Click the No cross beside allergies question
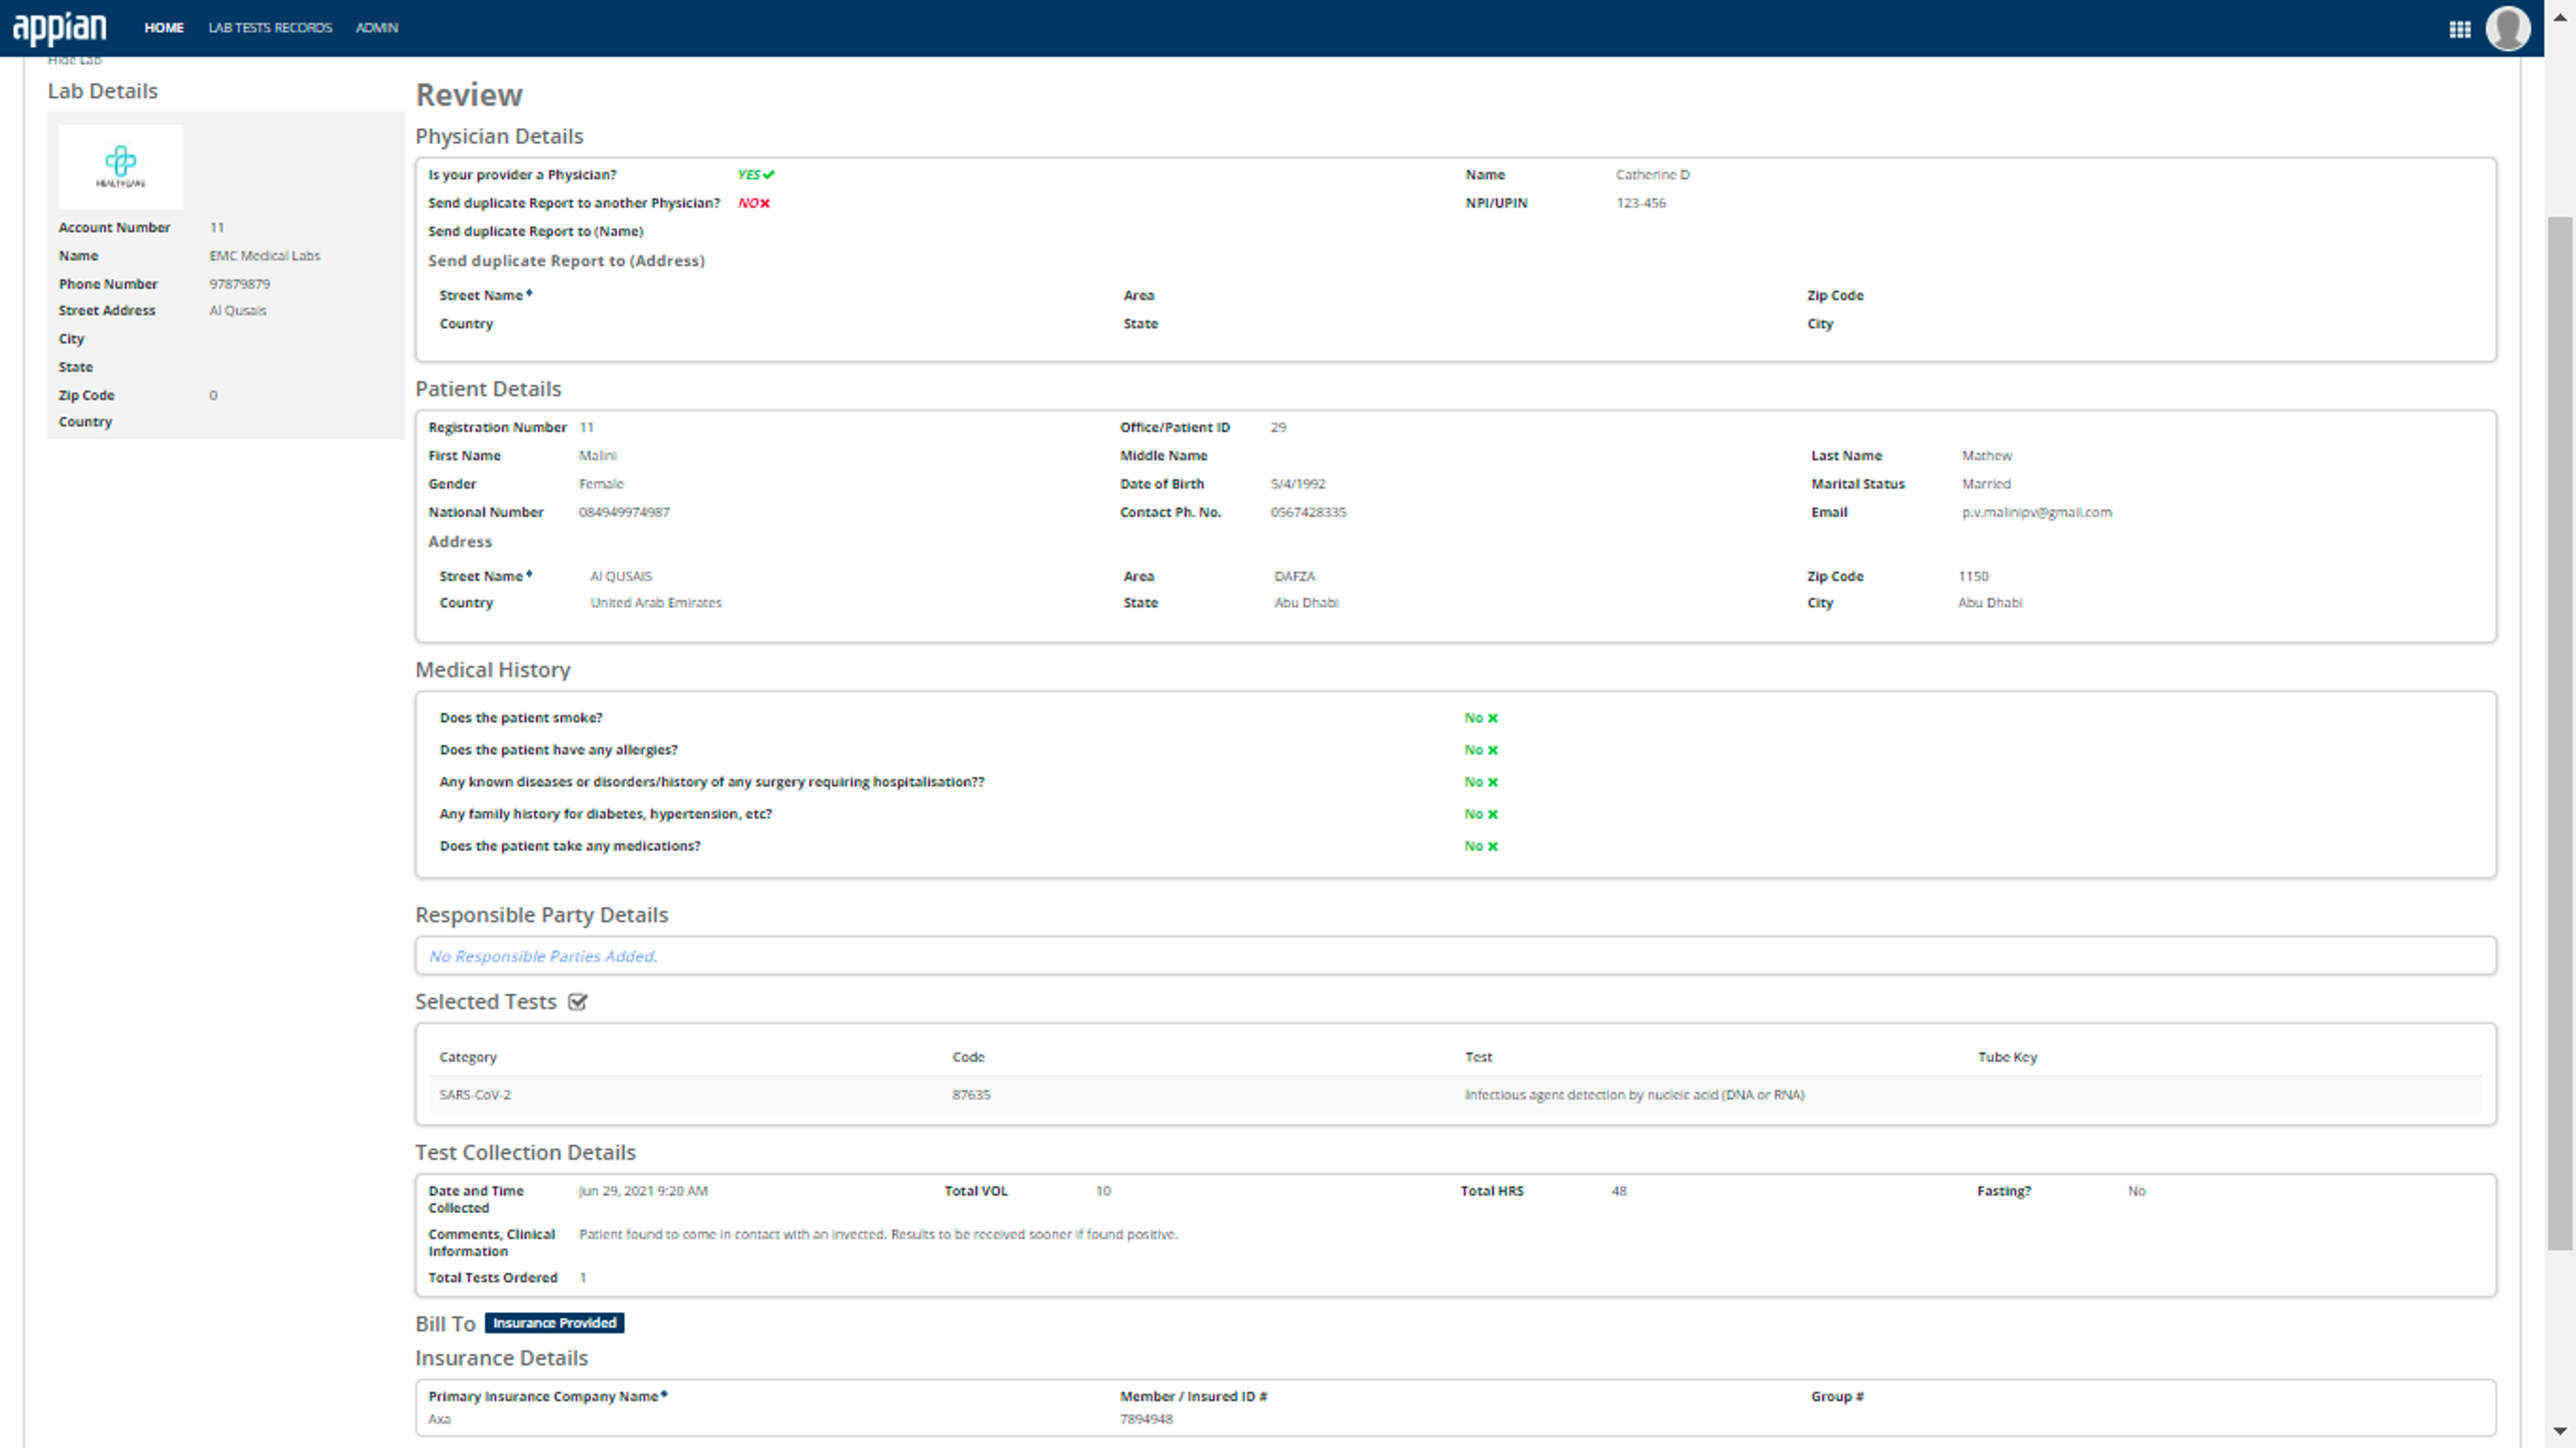This screenshot has width=2576, height=1448. pos(1493,750)
